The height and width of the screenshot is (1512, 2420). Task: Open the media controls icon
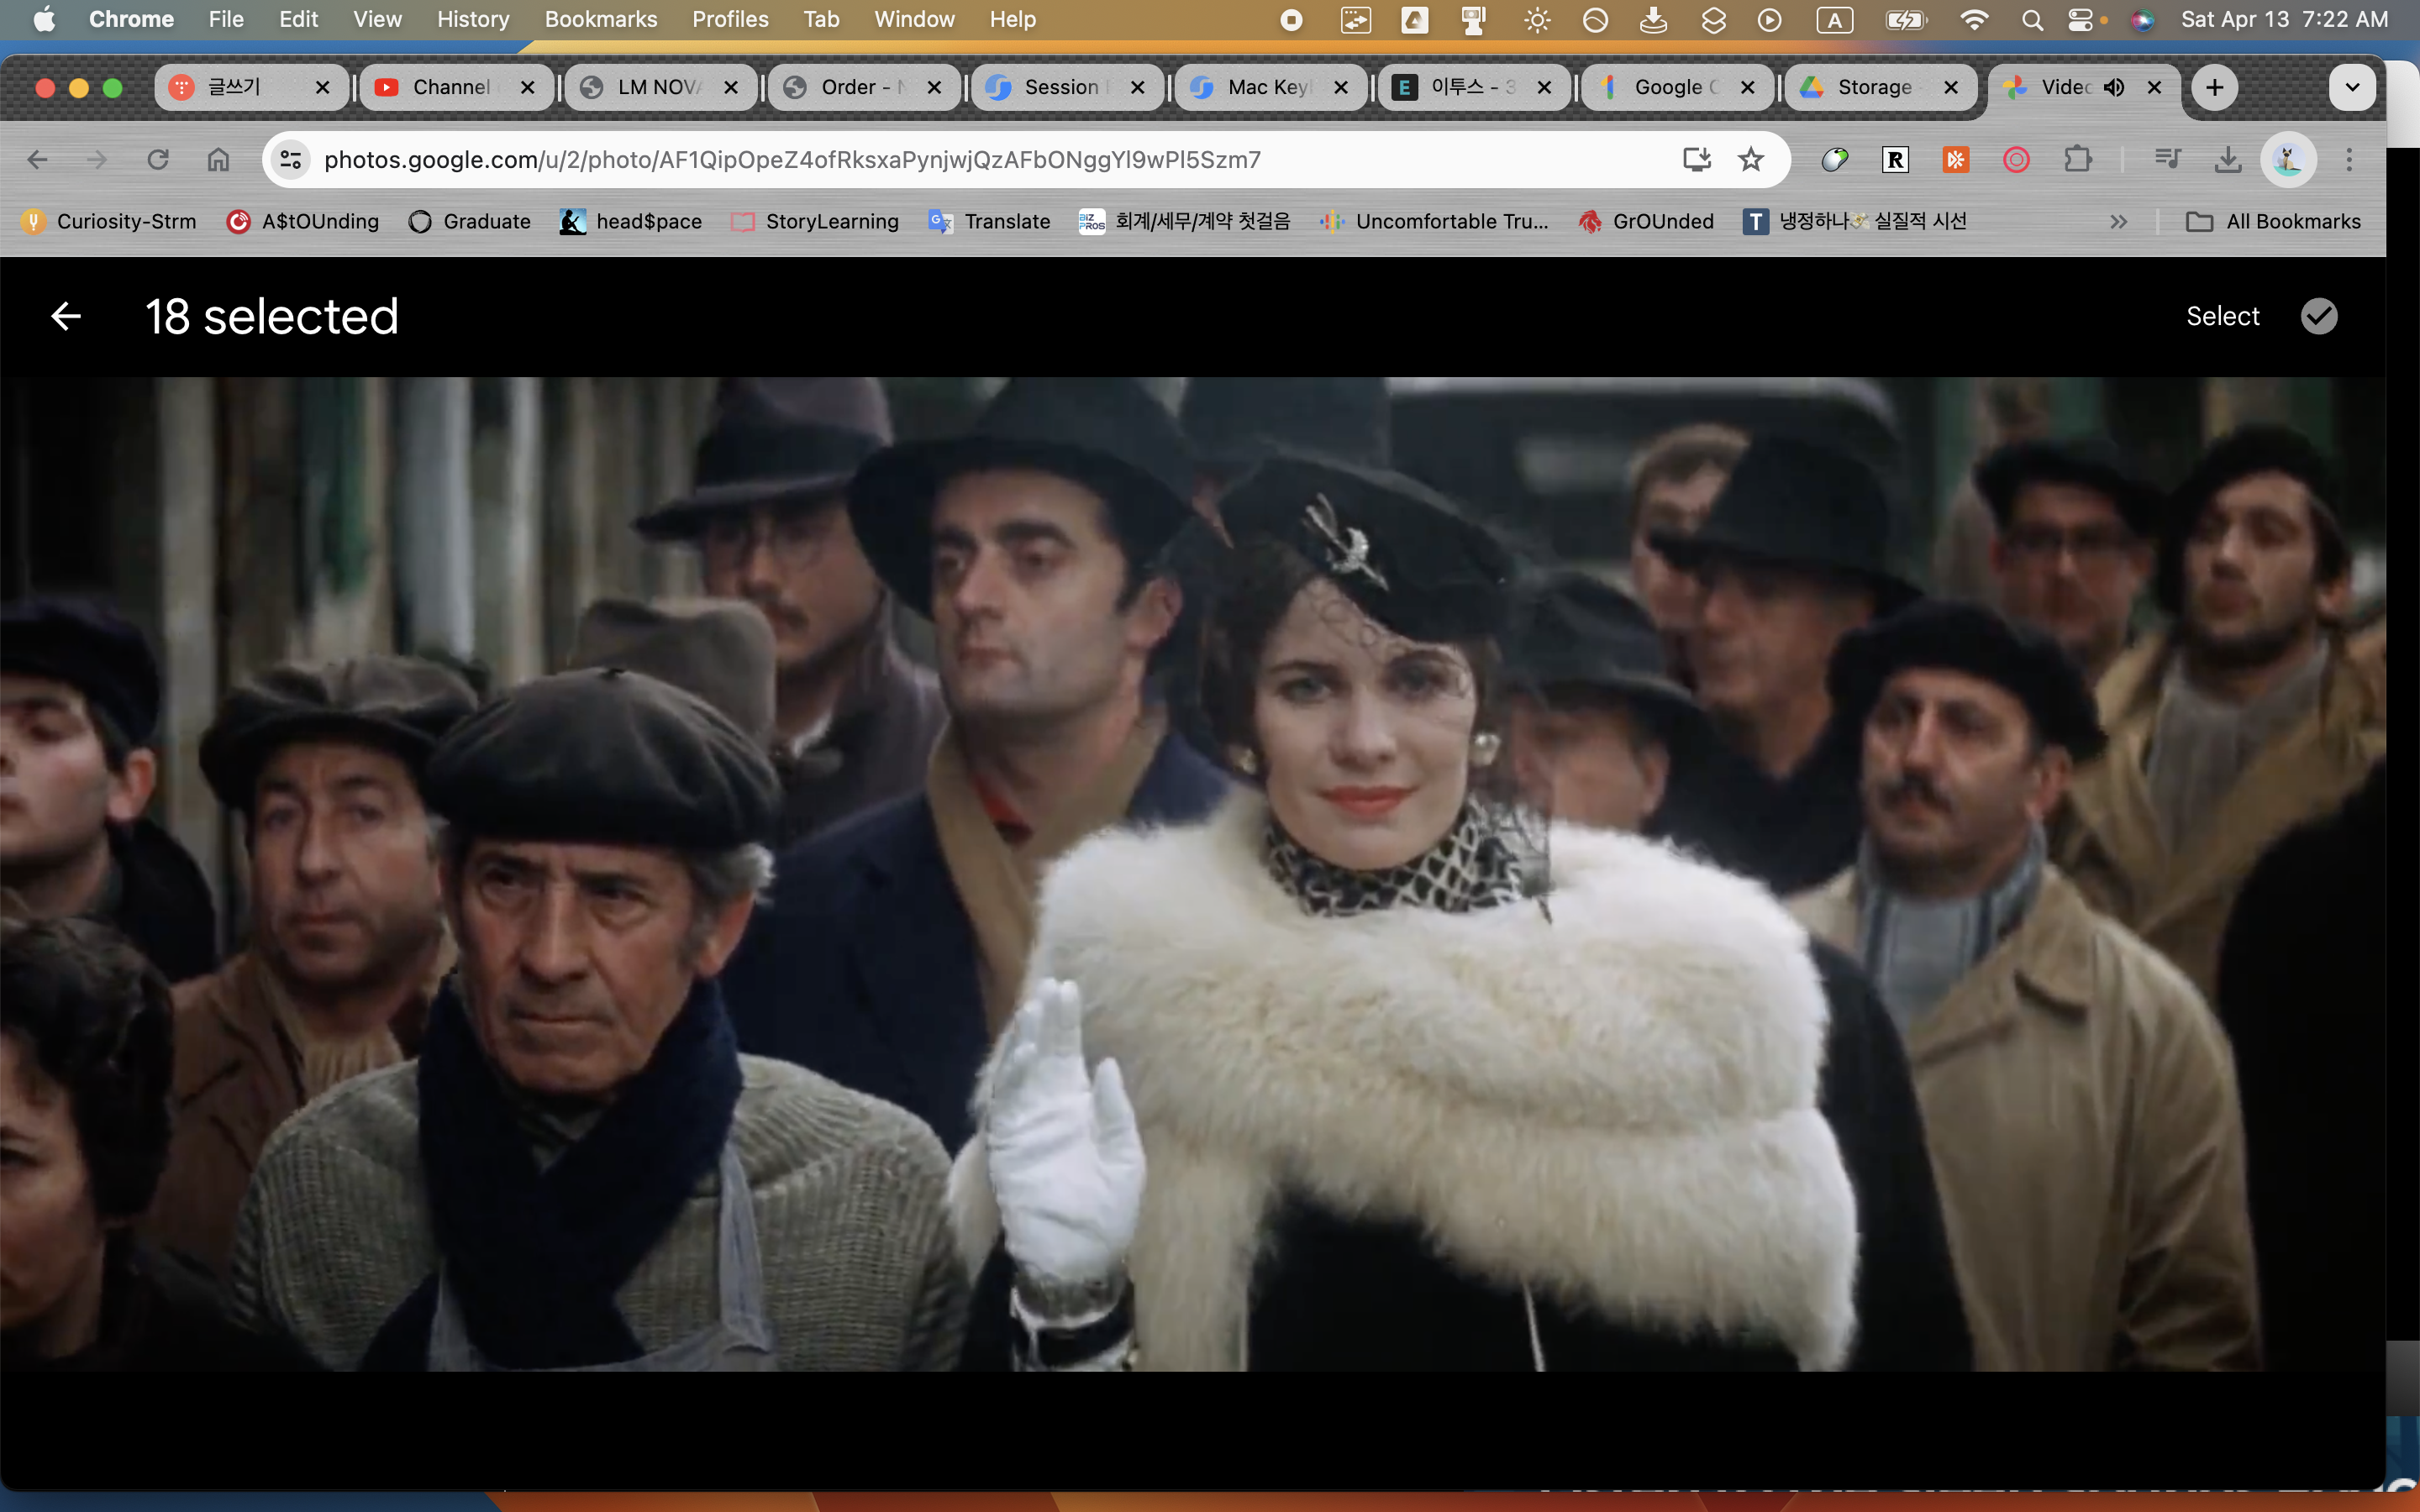click(2167, 159)
